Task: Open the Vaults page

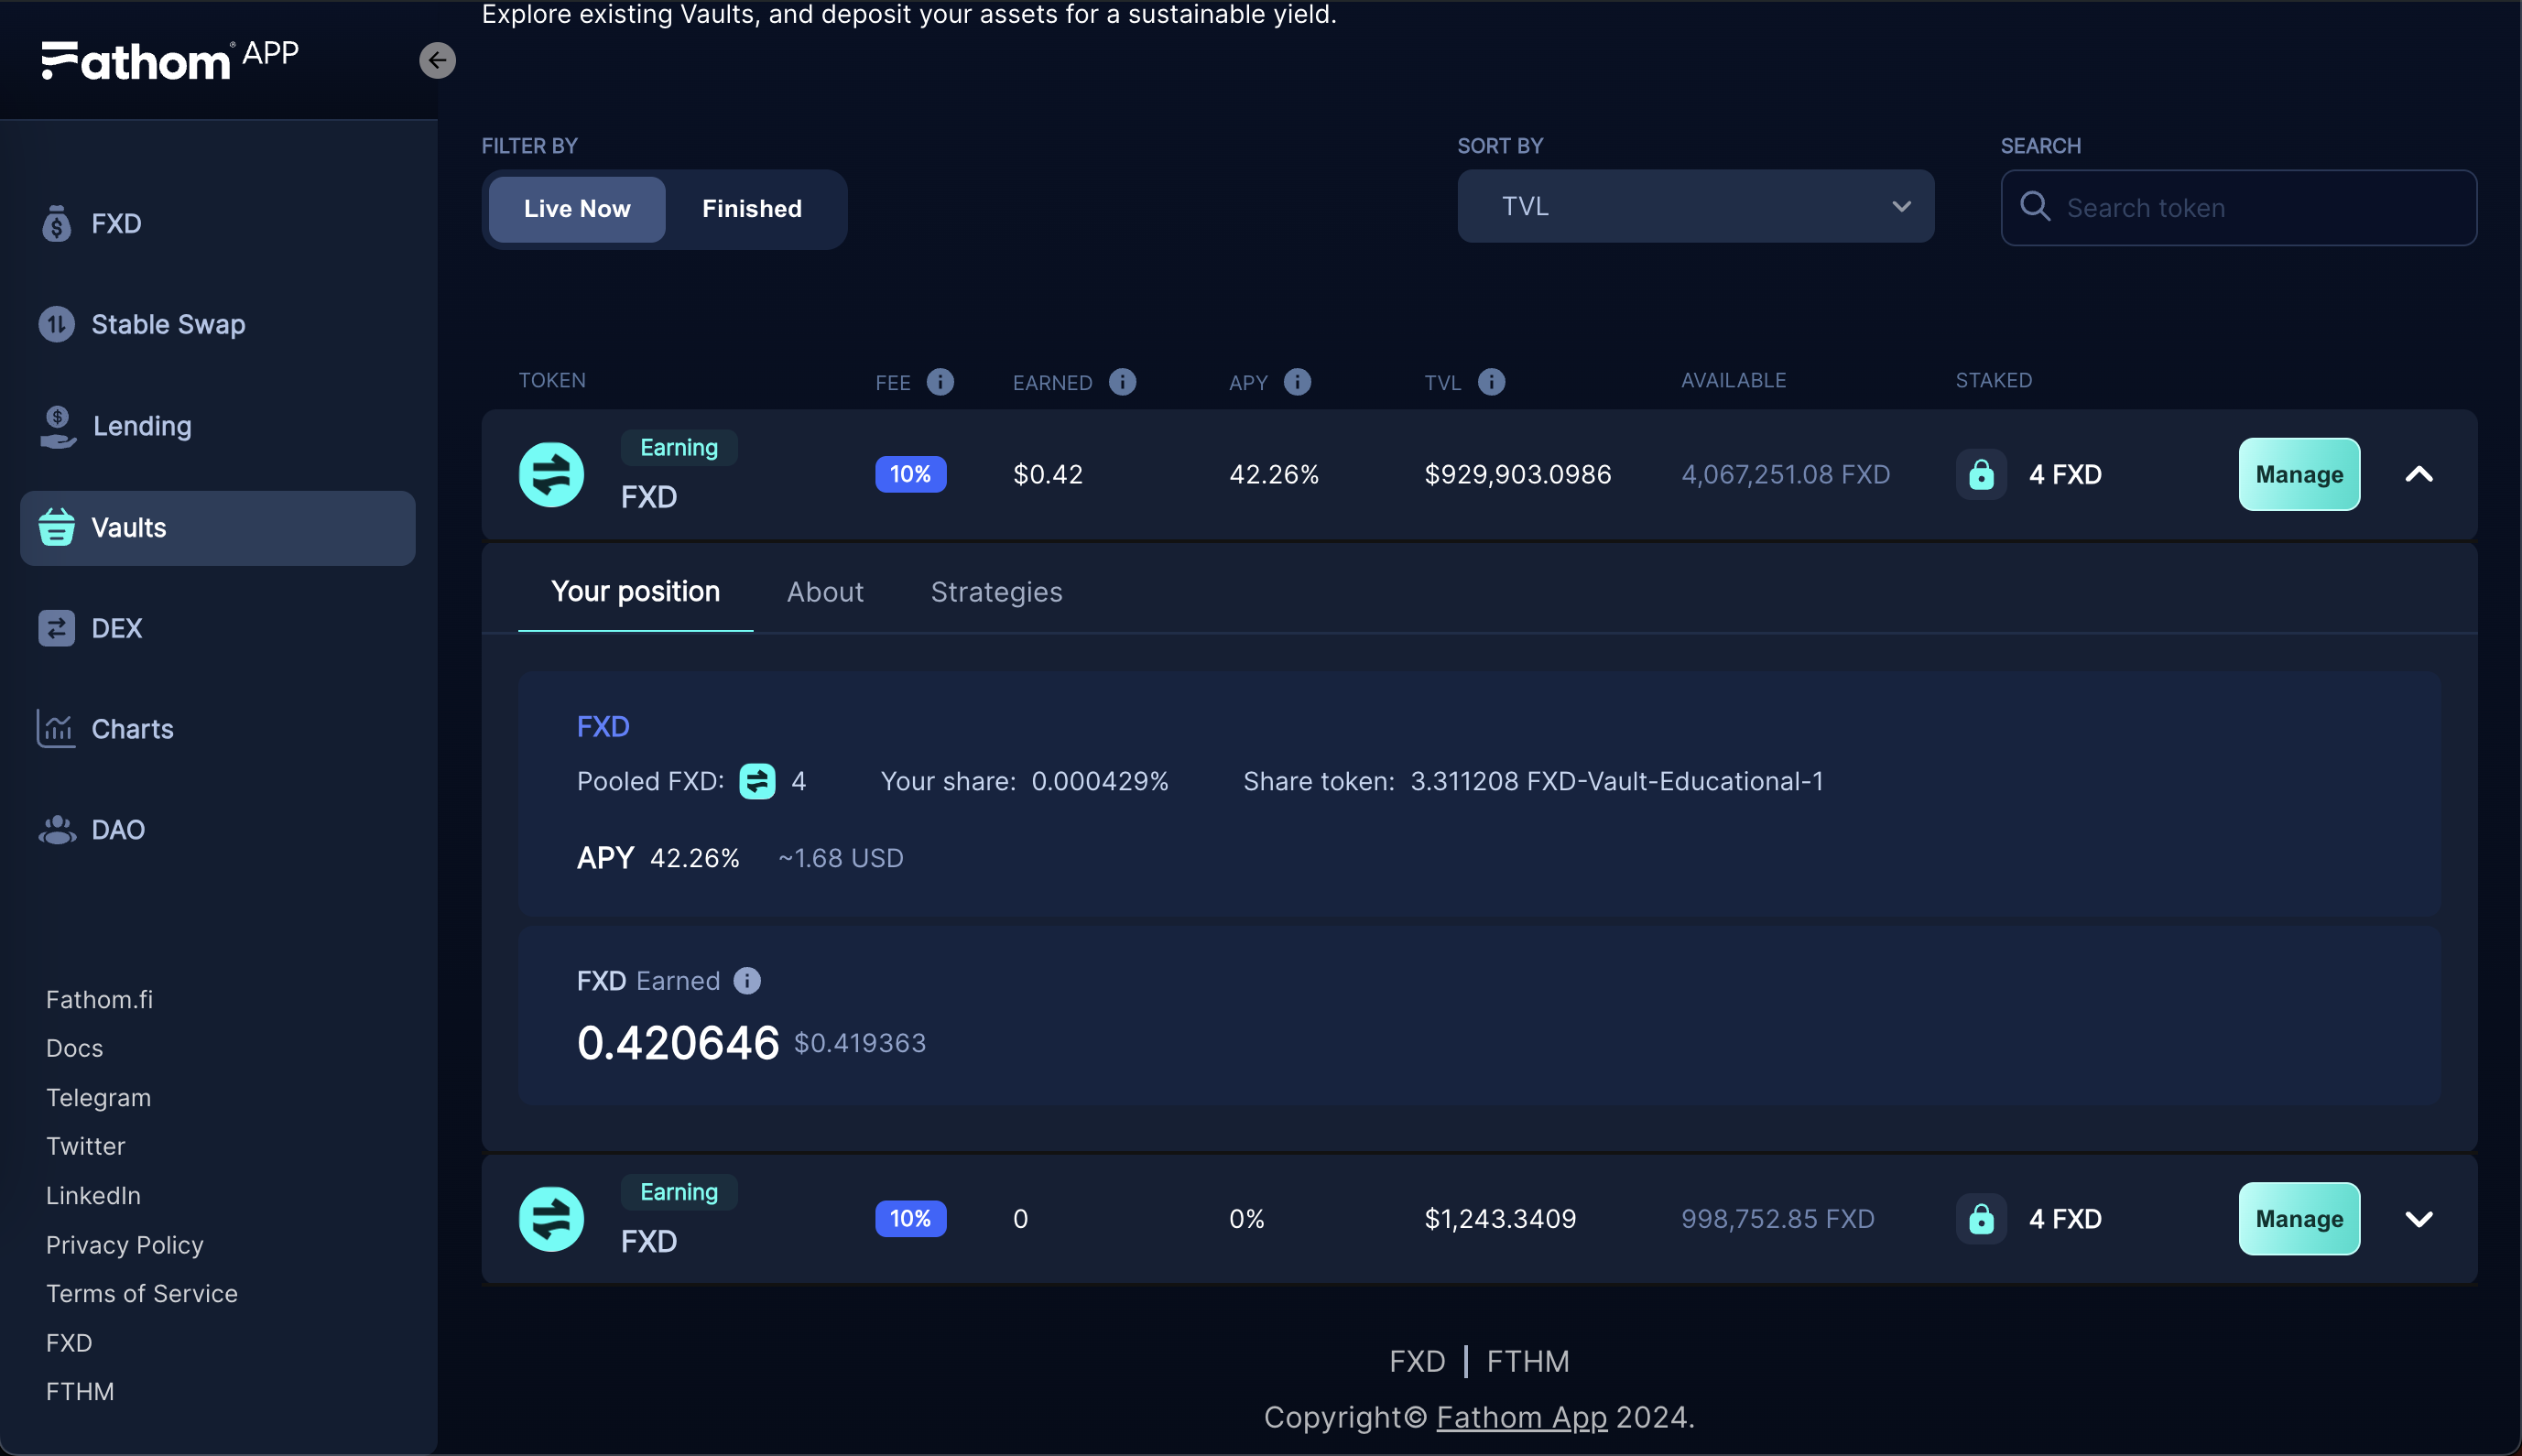Action: tap(218, 527)
